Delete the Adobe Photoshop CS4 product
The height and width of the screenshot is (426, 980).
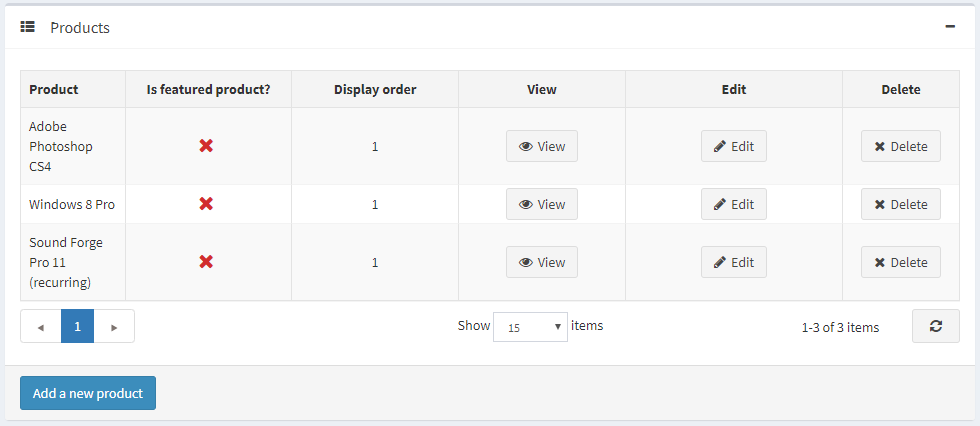pos(901,146)
